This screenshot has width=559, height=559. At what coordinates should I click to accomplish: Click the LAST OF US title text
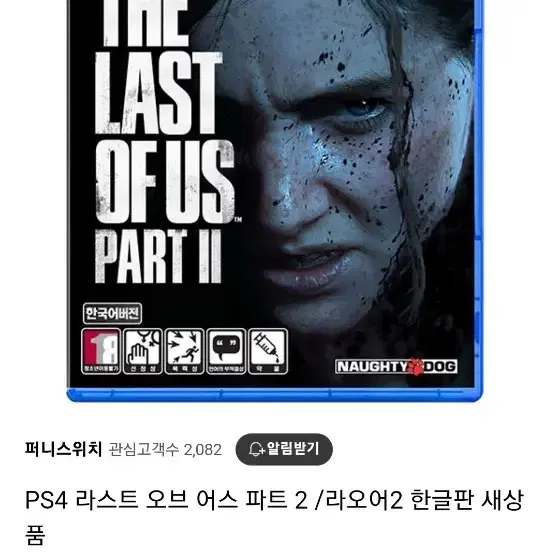coord(165,137)
